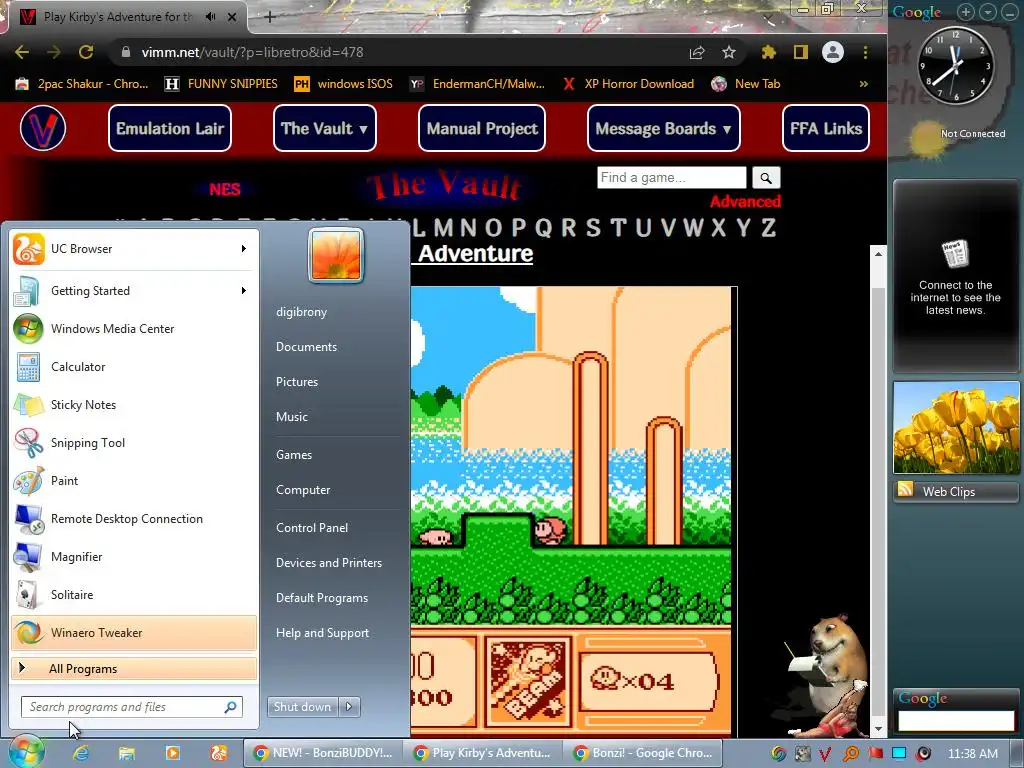Open Calculator from Start menu
1024x768 pixels.
[x=134, y=366]
